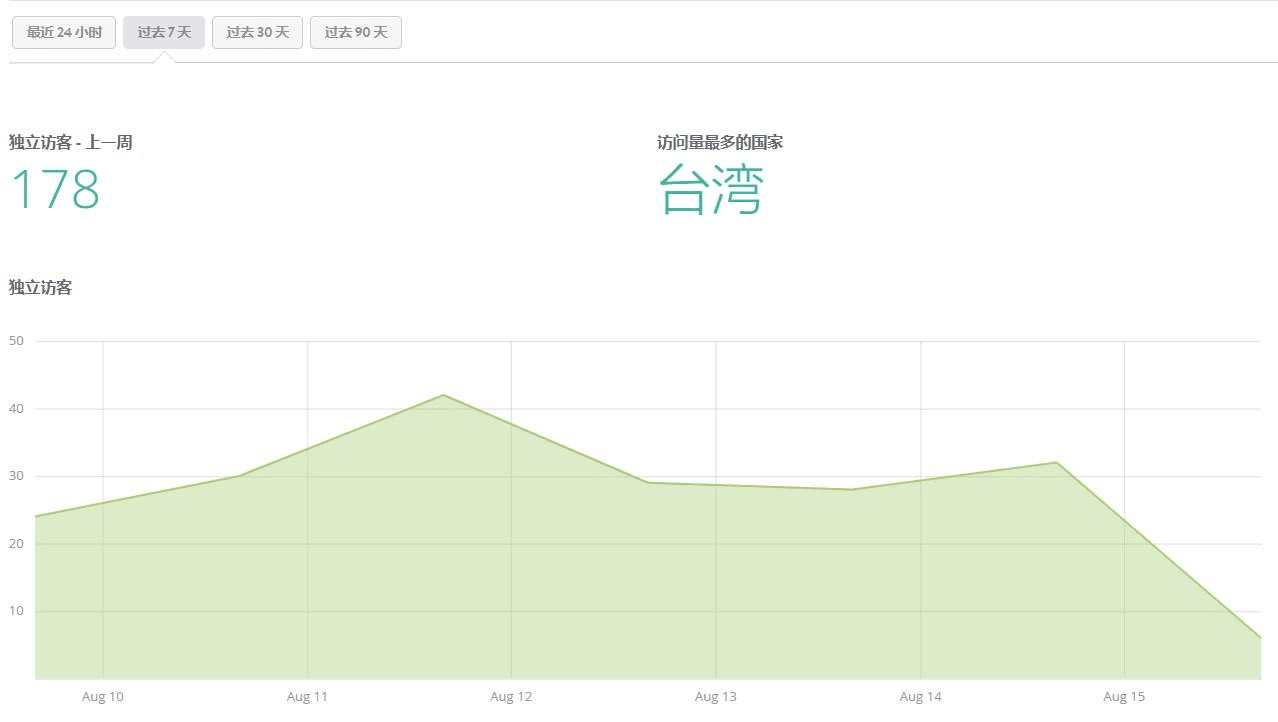Screen dimensions: 1278x722
Task: Click the Aug 10 axis label
Action: (103, 697)
